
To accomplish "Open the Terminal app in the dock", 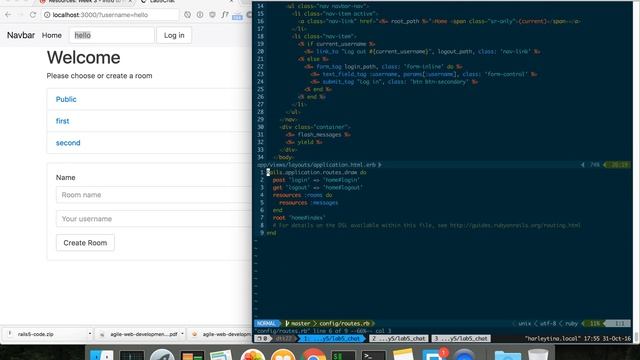I will coord(373,354).
